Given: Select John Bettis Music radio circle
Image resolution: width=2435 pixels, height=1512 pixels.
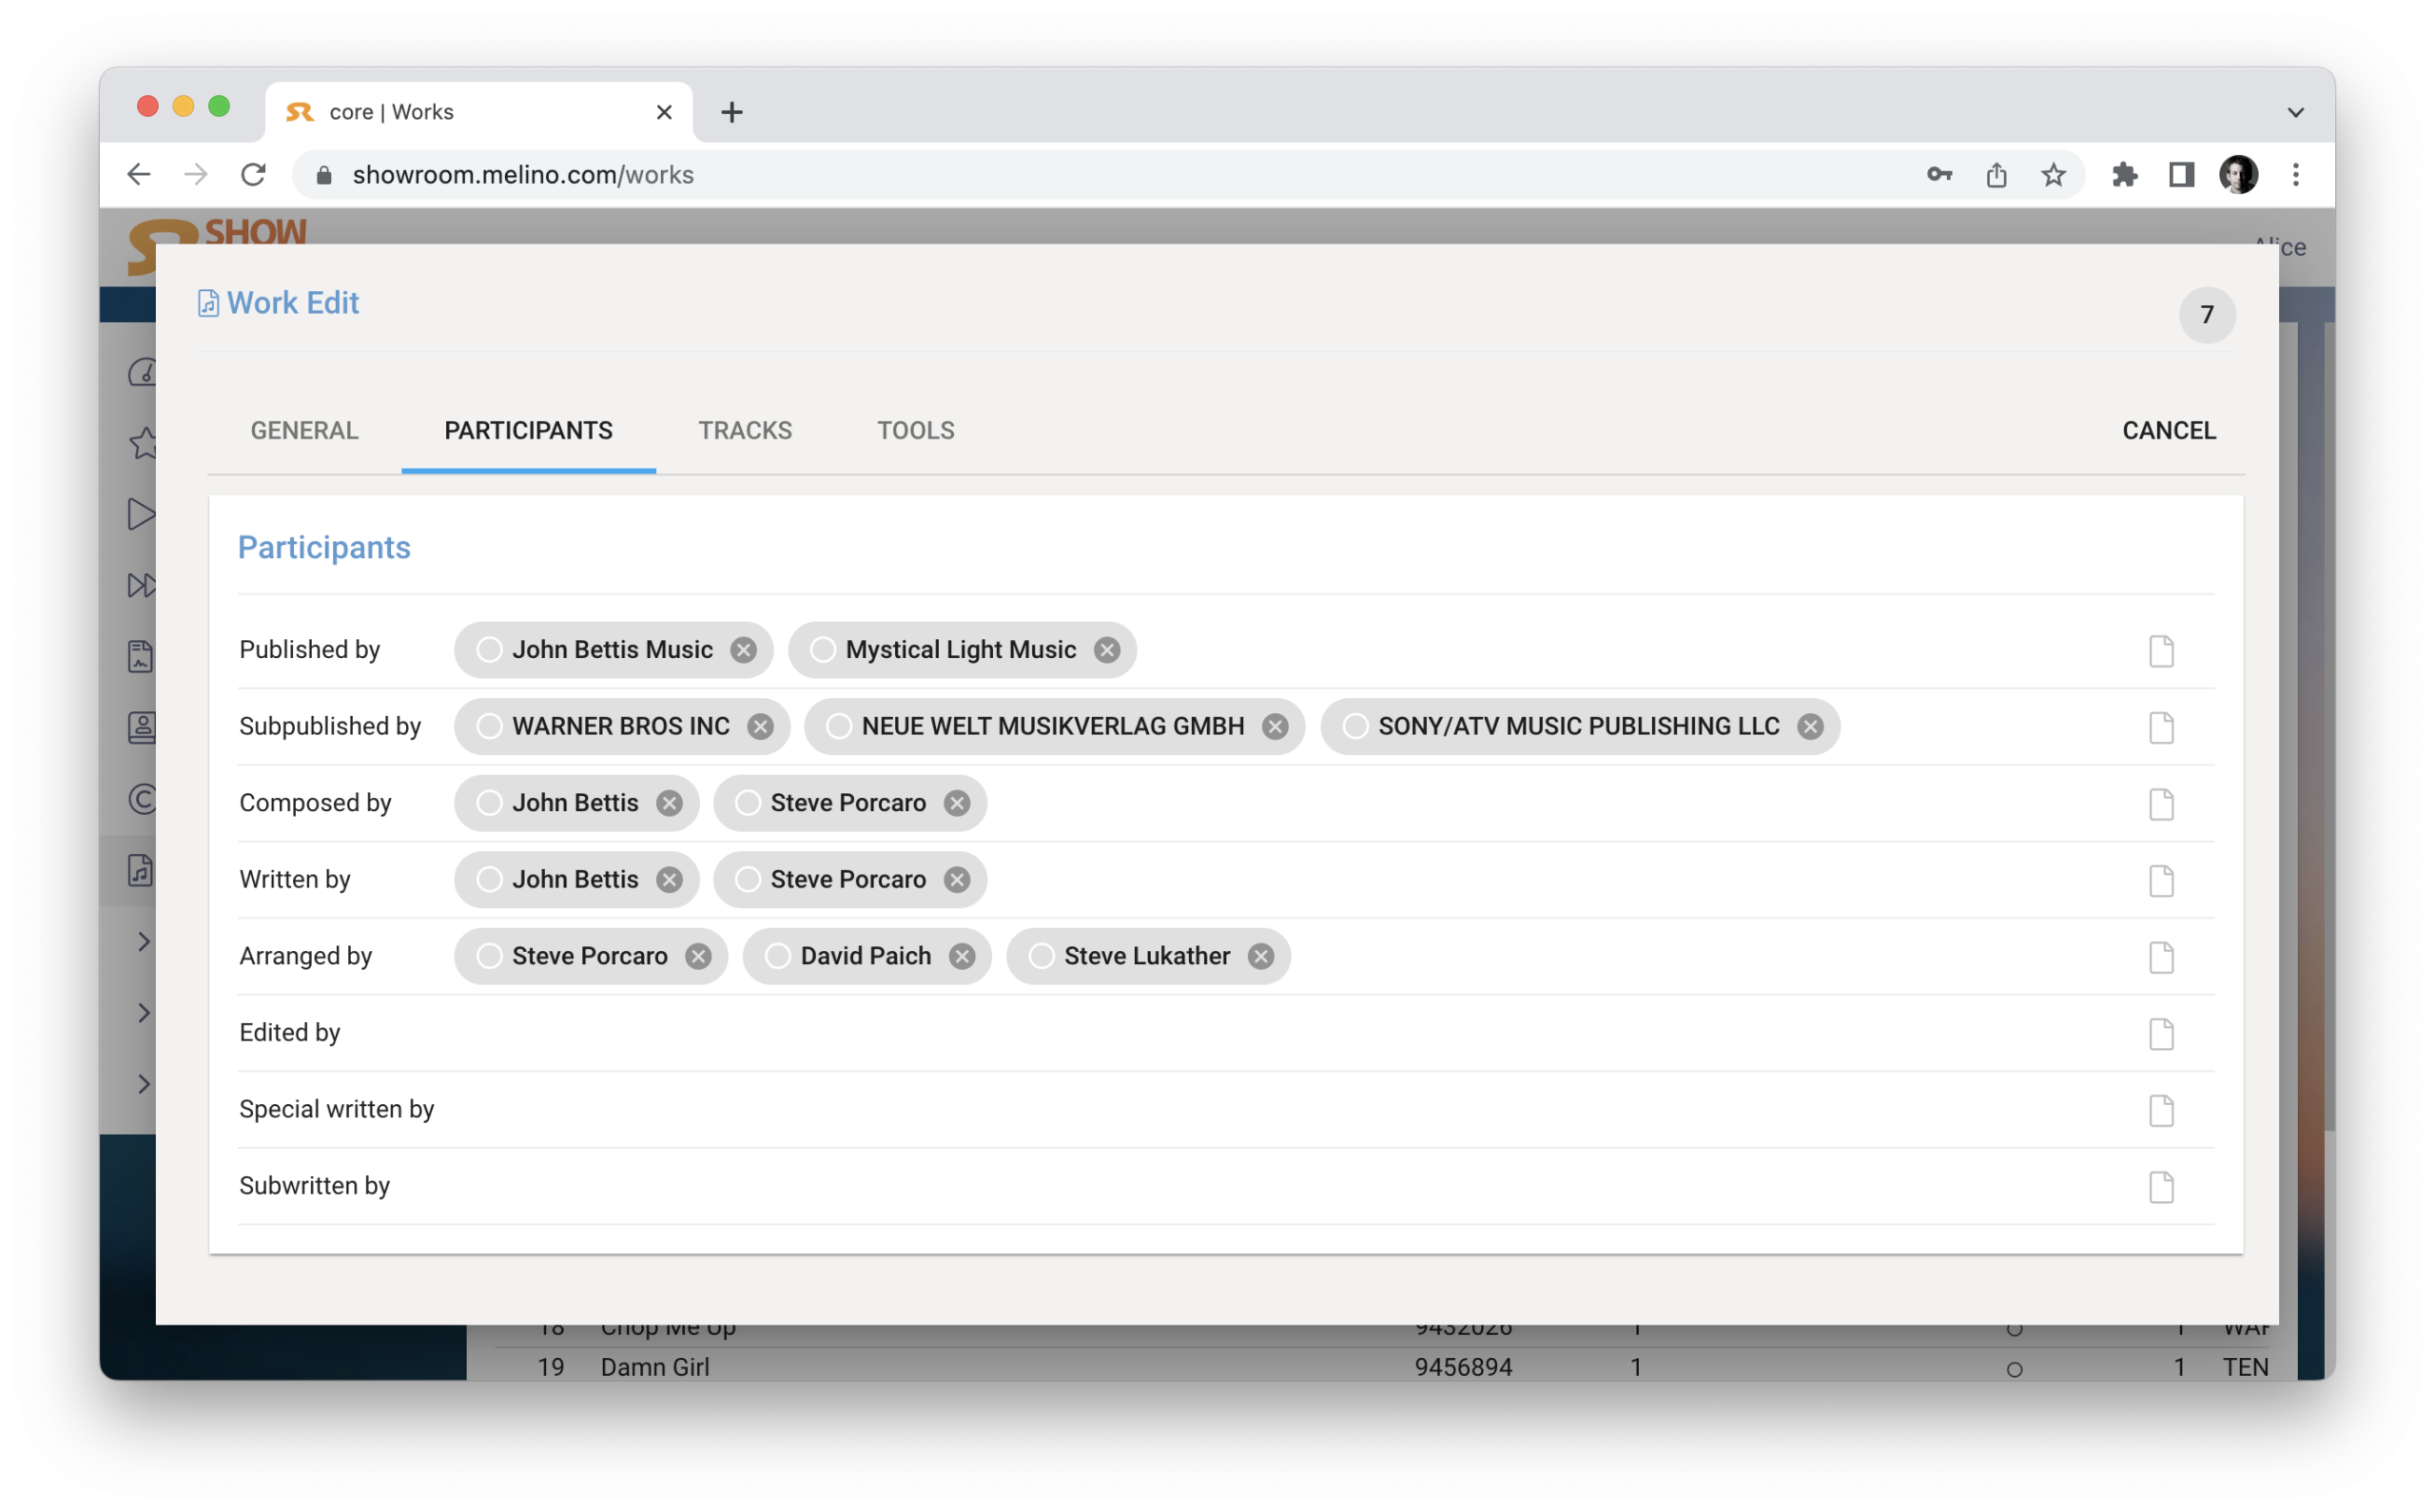Looking at the screenshot, I should (x=489, y=650).
